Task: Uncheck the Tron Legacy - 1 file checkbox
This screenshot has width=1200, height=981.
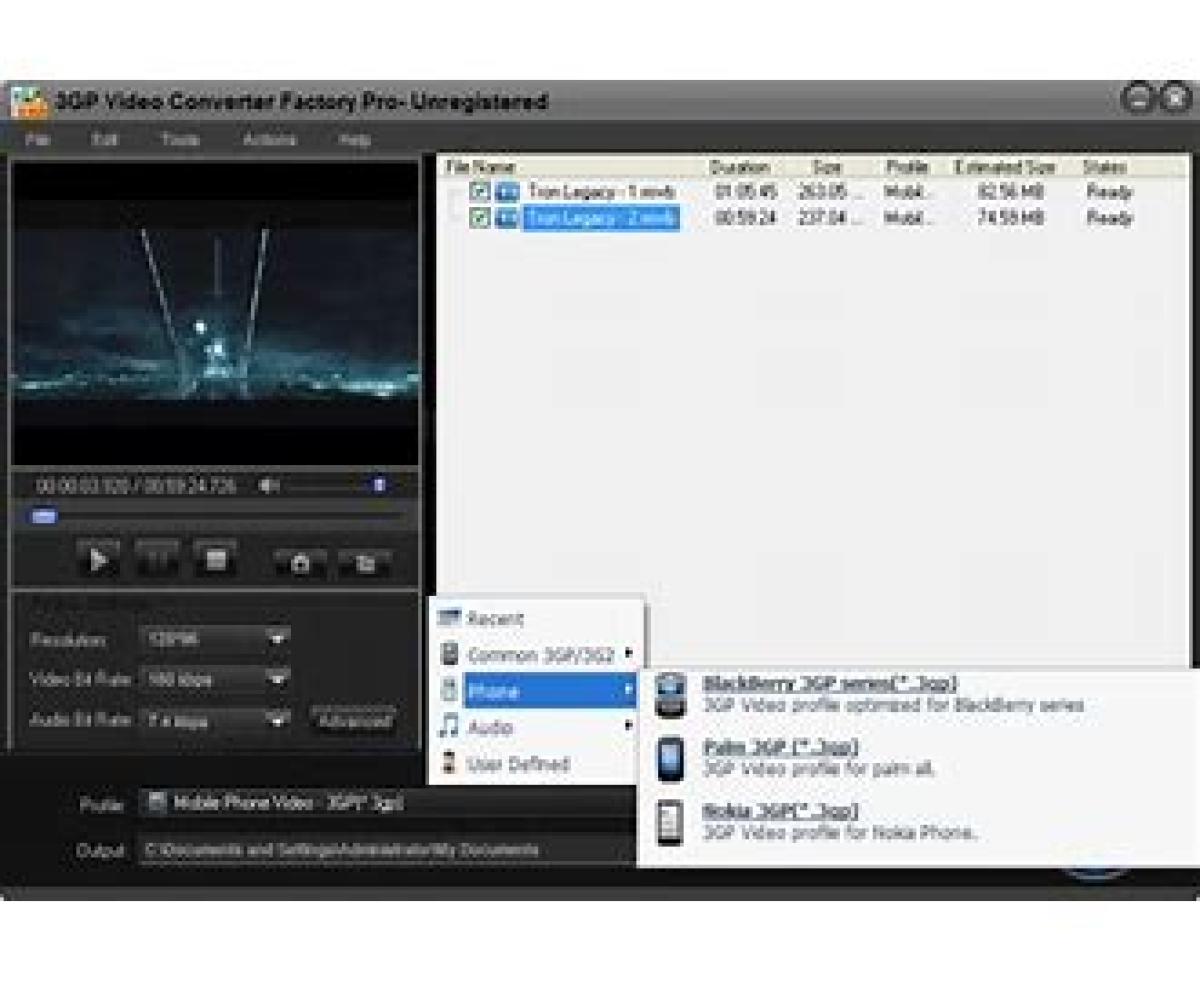Action: click(x=480, y=191)
